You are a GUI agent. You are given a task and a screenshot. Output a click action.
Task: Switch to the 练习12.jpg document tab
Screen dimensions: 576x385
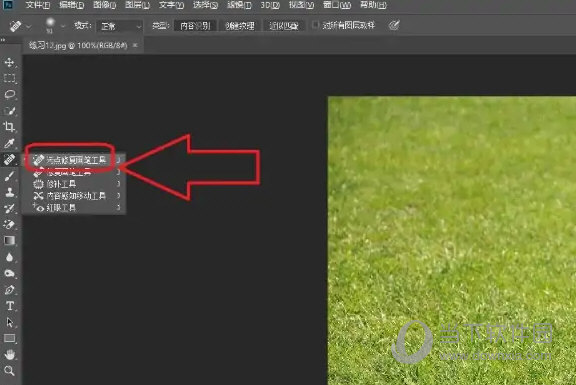pyautogui.click(x=78, y=46)
